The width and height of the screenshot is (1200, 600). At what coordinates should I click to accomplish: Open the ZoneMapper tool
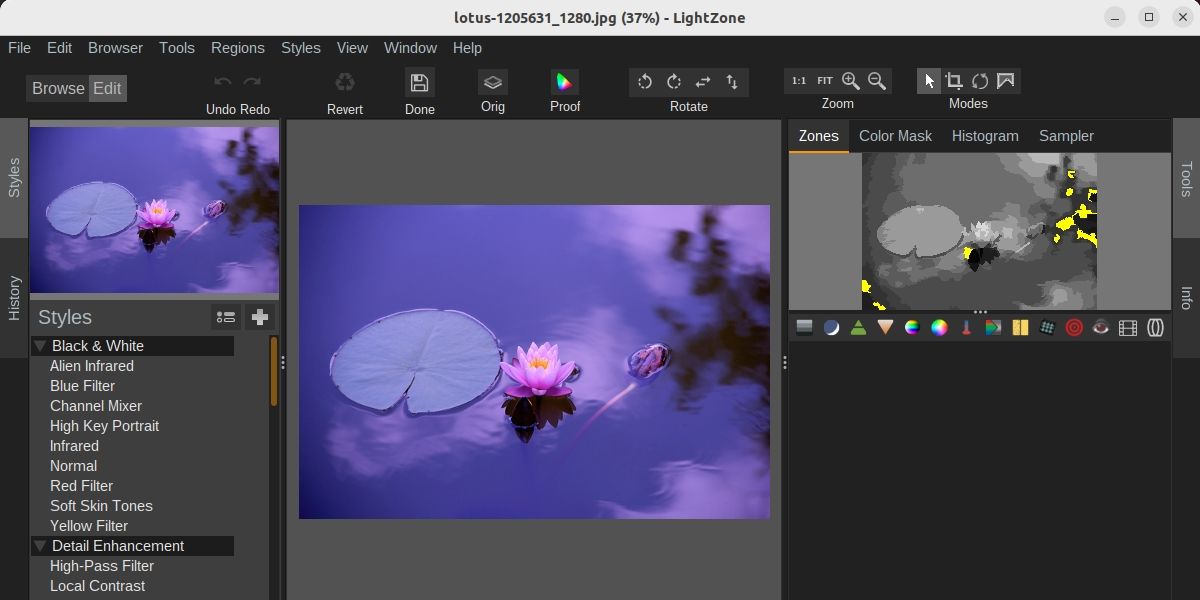click(803, 327)
